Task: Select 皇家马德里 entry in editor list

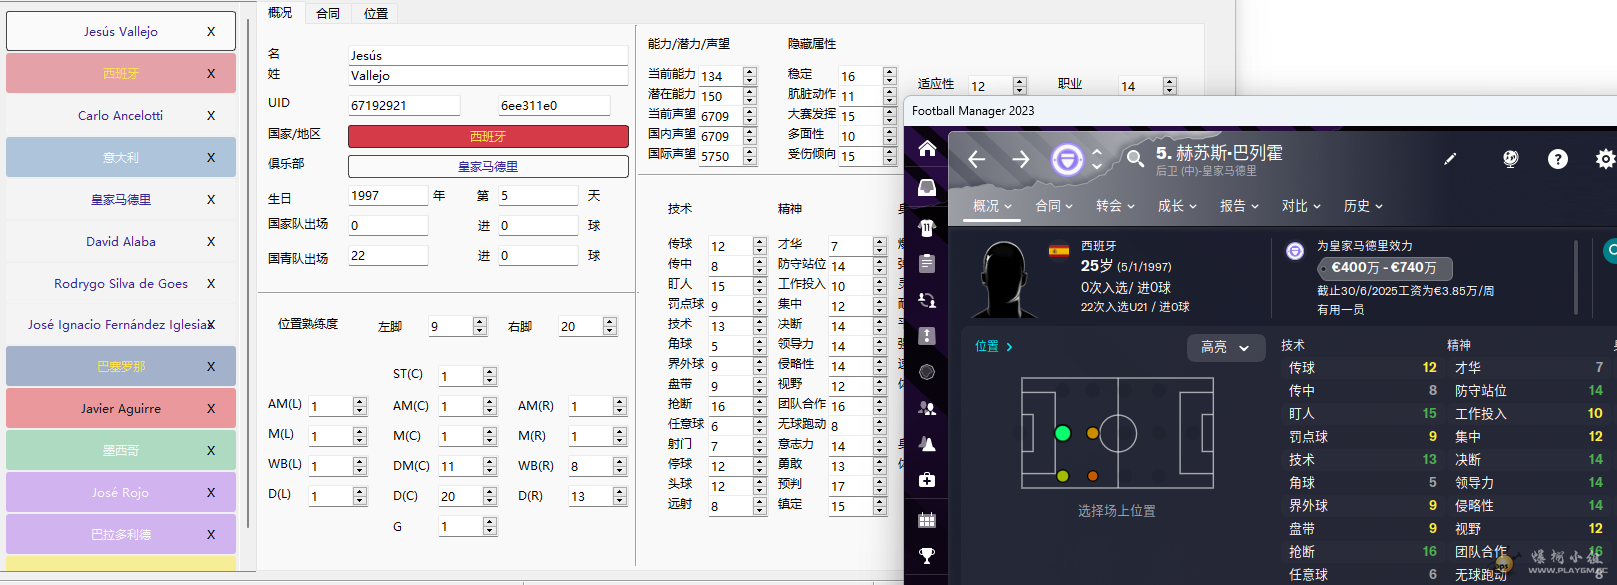Action: (121, 199)
